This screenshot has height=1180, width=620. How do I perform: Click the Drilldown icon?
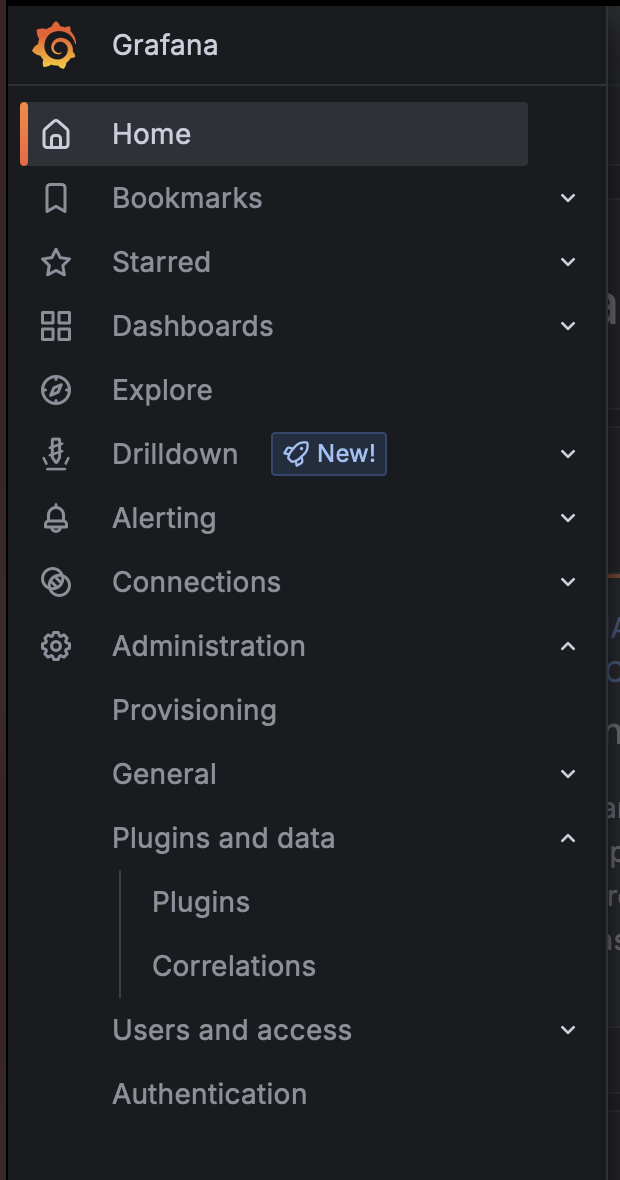56,454
